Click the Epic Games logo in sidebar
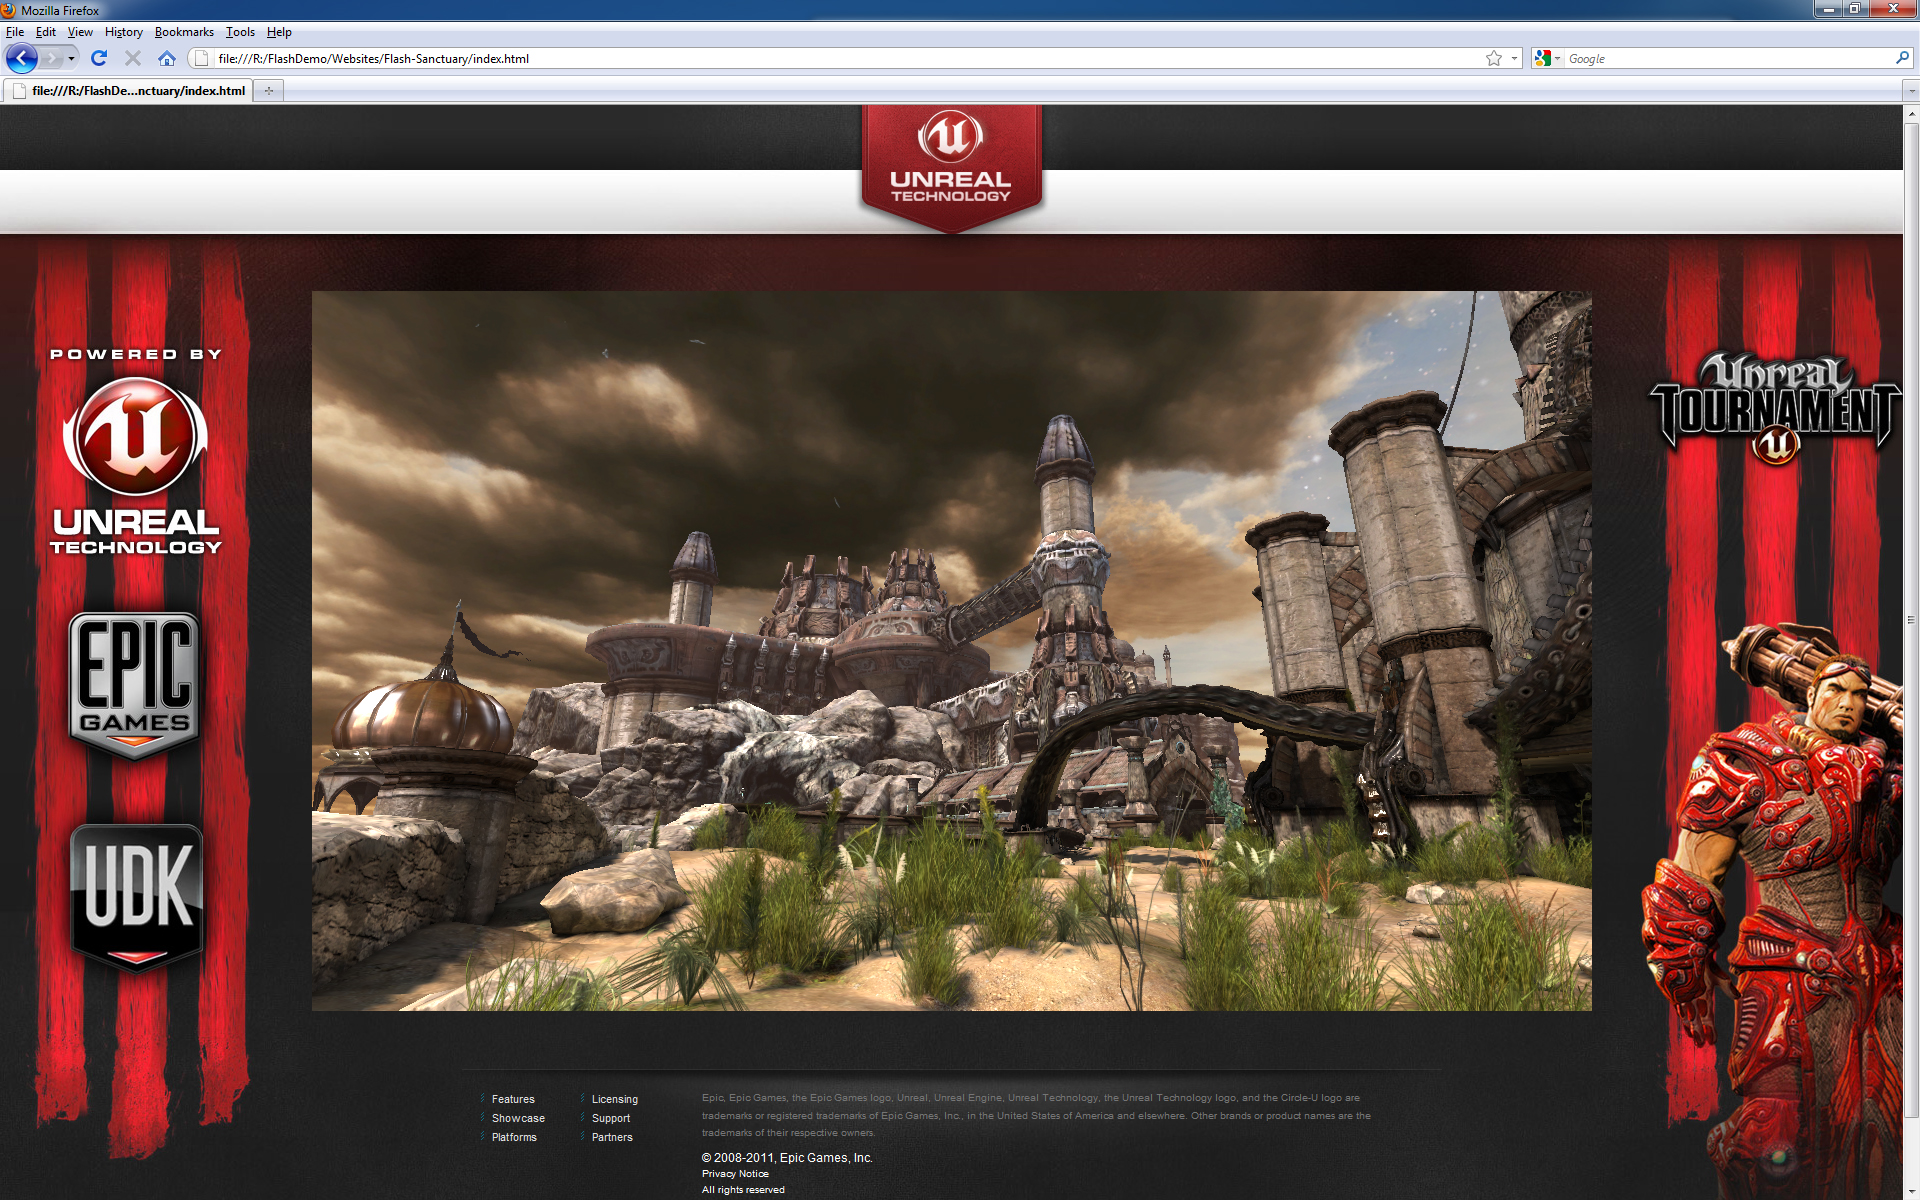 click(x=135, y=685)
